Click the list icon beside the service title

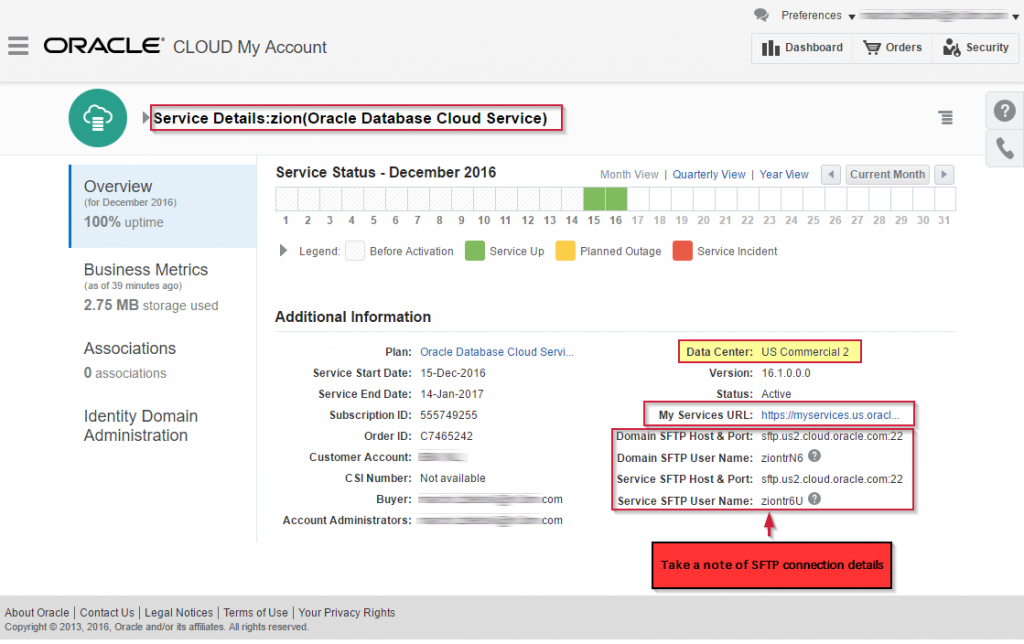pyautogui.click(x=945, y=117)
